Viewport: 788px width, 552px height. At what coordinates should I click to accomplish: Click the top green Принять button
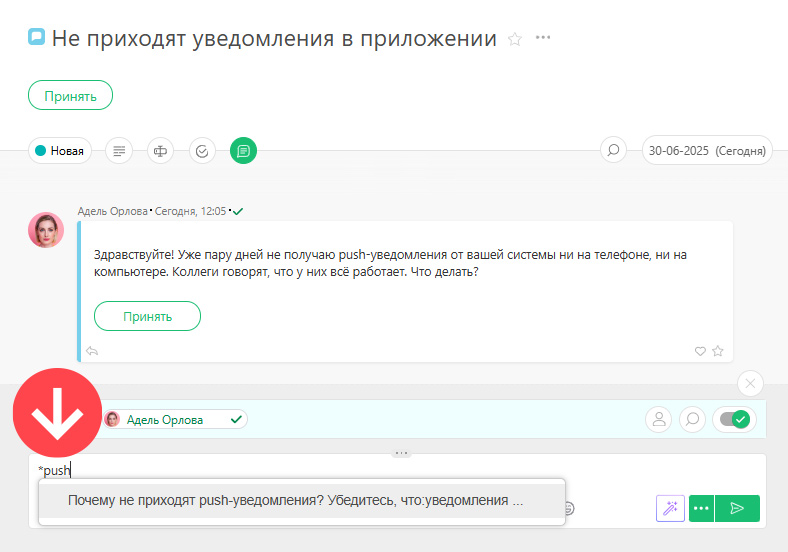70,95
